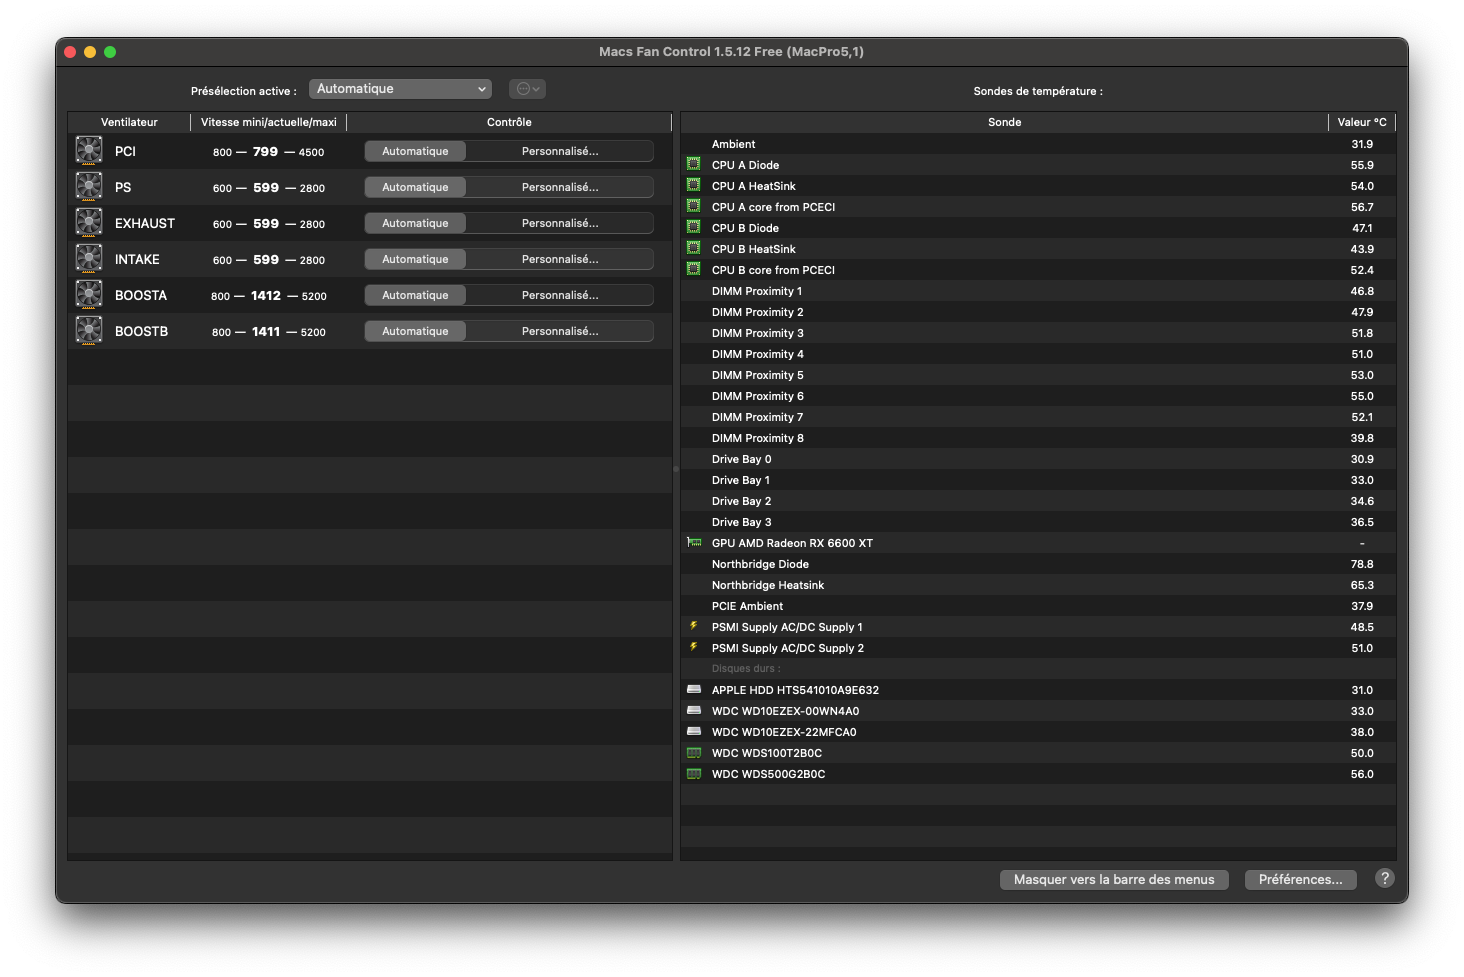Viewport: 1464px width, 977px height.
Task: Choose Personnalisé for the BOOSTB fan
Action: click(560, 331)
